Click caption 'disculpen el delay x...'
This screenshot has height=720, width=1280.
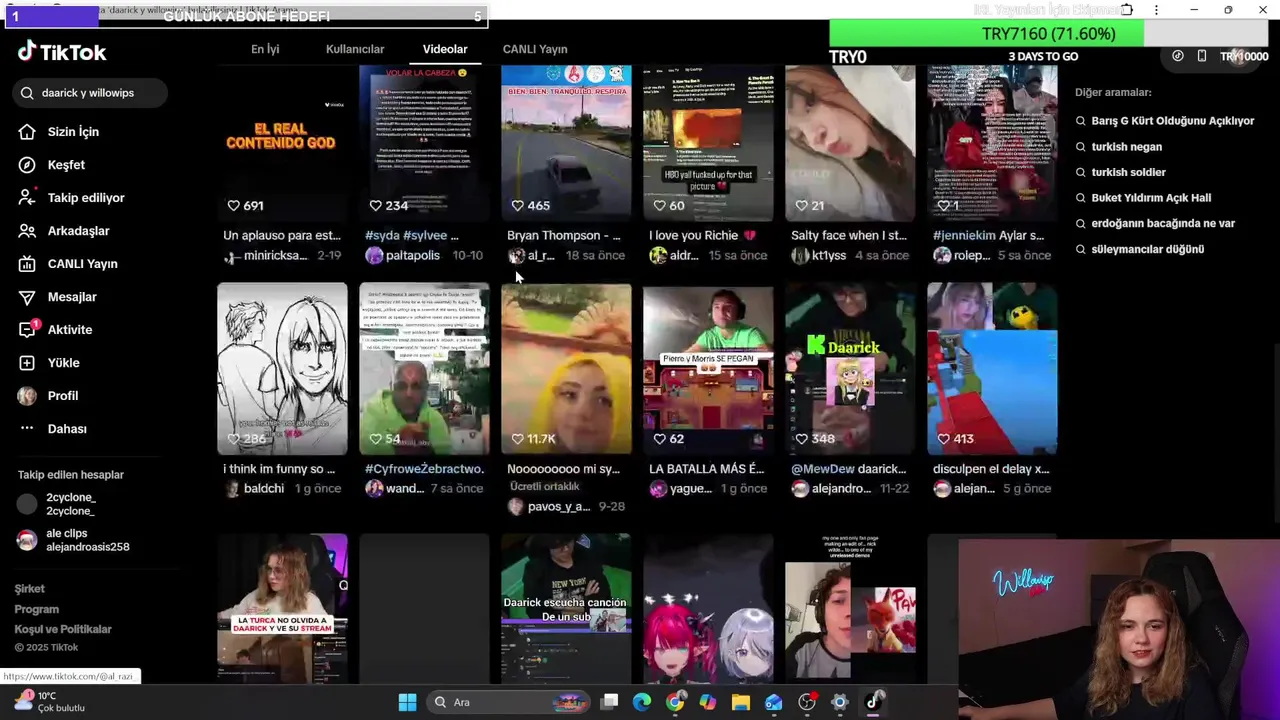pyautogui.click(x=990, y=469)
